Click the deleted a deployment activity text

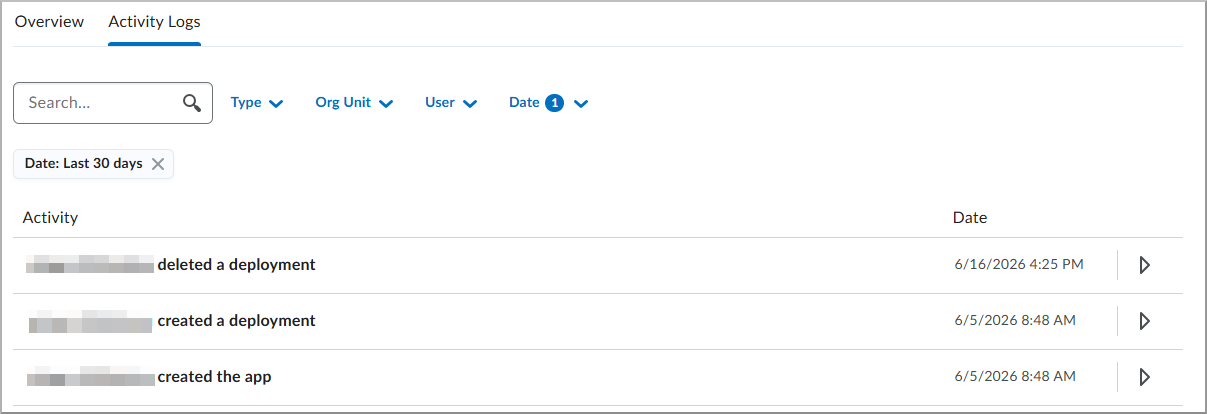[x=236, y=265]
